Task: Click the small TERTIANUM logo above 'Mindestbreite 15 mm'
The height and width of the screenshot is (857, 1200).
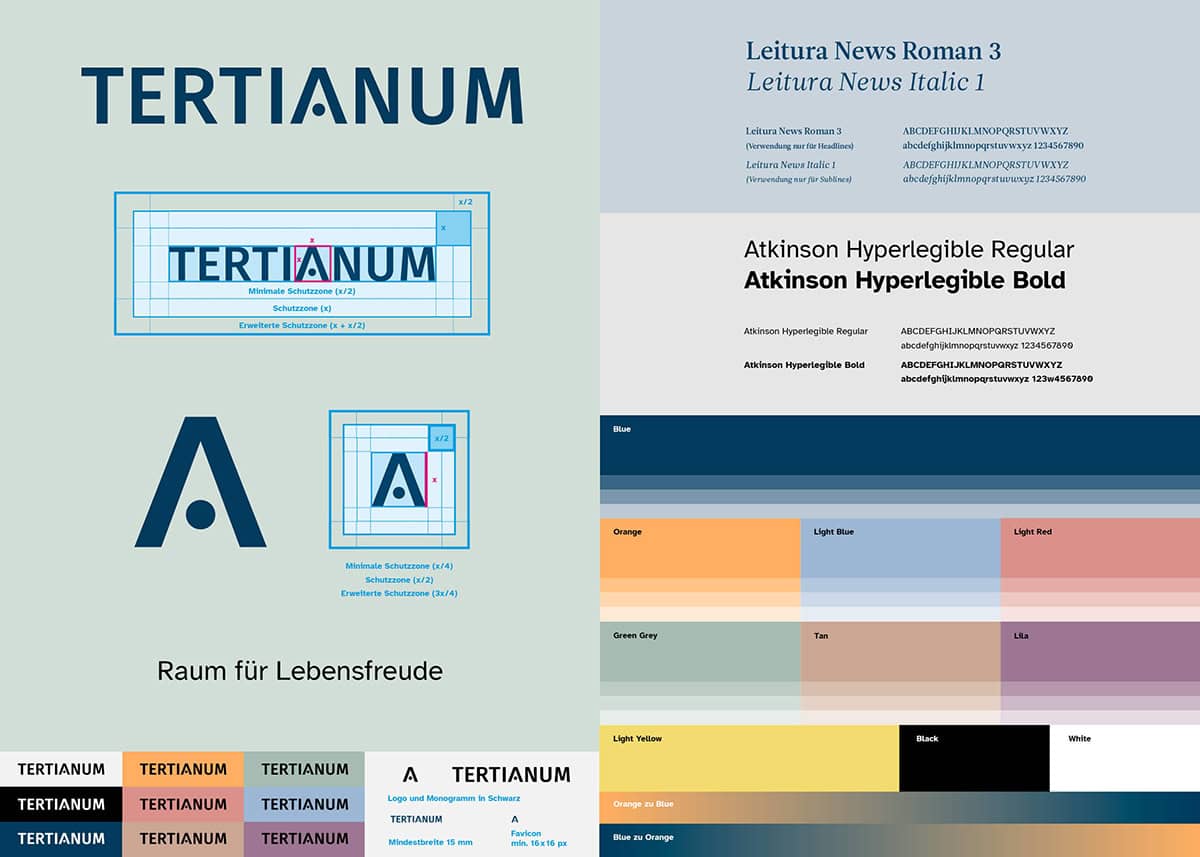Action: pyautogui.click(x=416, y=819)
